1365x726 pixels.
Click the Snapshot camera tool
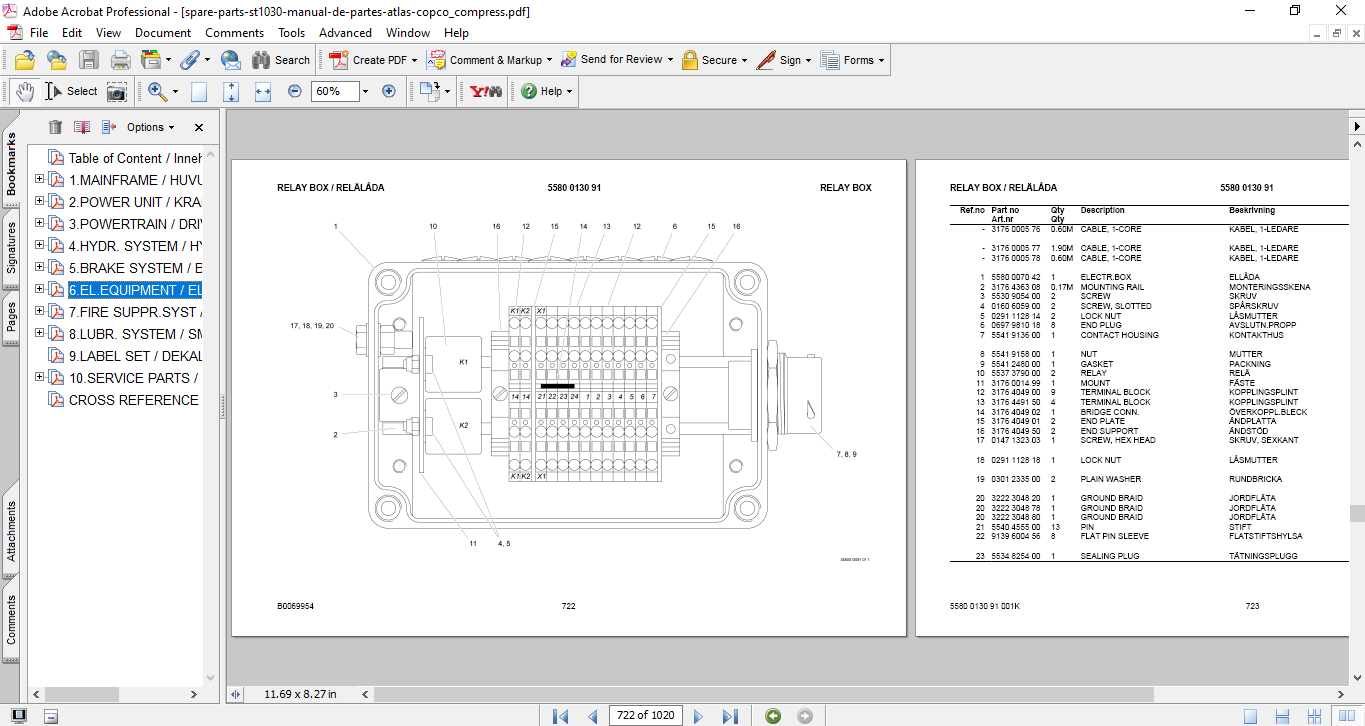click(117, 91)
